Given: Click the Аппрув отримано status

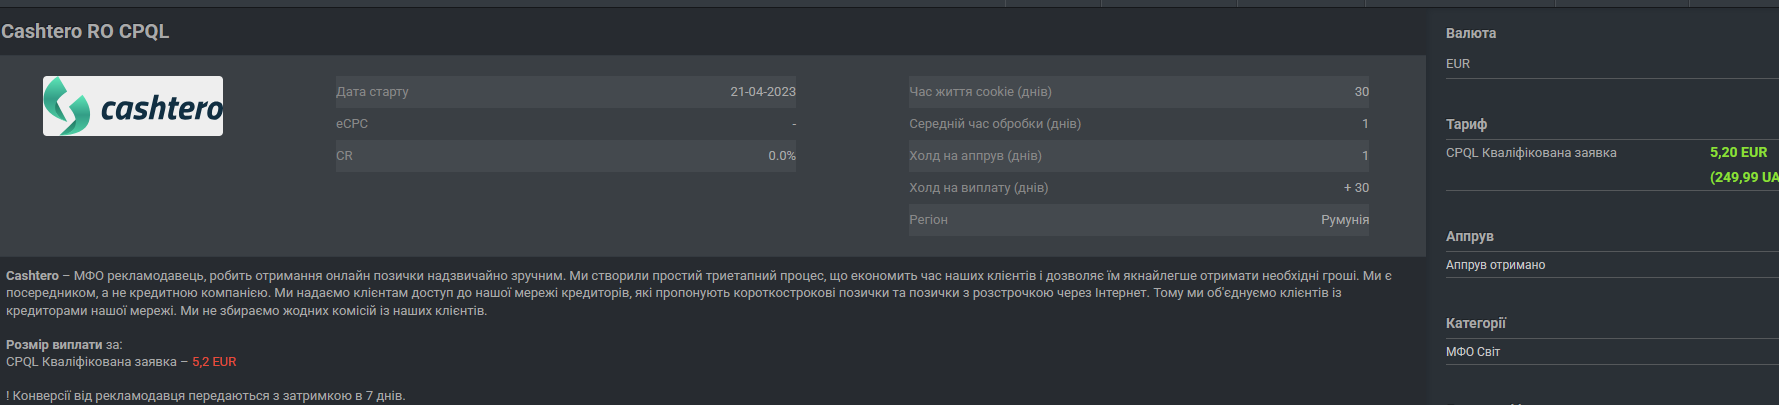Looking at the screenshot, I should [1495, 265].
